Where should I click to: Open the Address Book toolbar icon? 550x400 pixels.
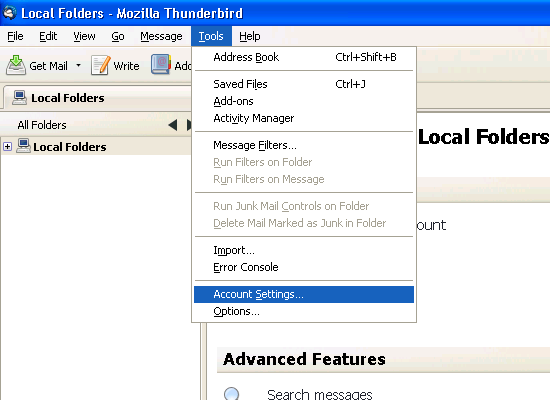pyautogui.click(x=161, y=64)
